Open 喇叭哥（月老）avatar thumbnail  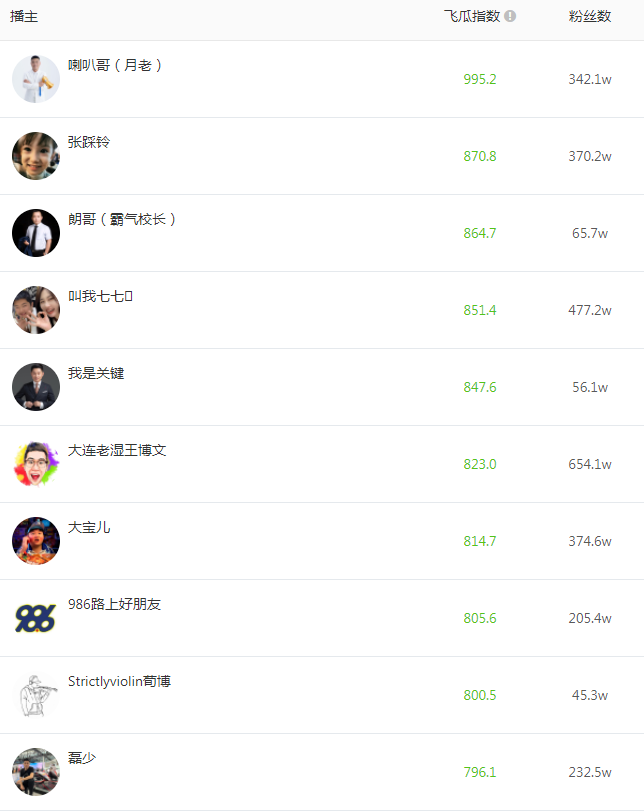36,79
